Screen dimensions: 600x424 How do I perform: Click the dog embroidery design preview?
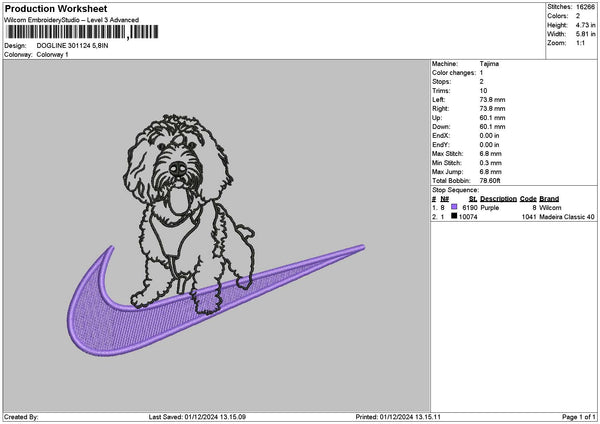(x=189, y=214)
